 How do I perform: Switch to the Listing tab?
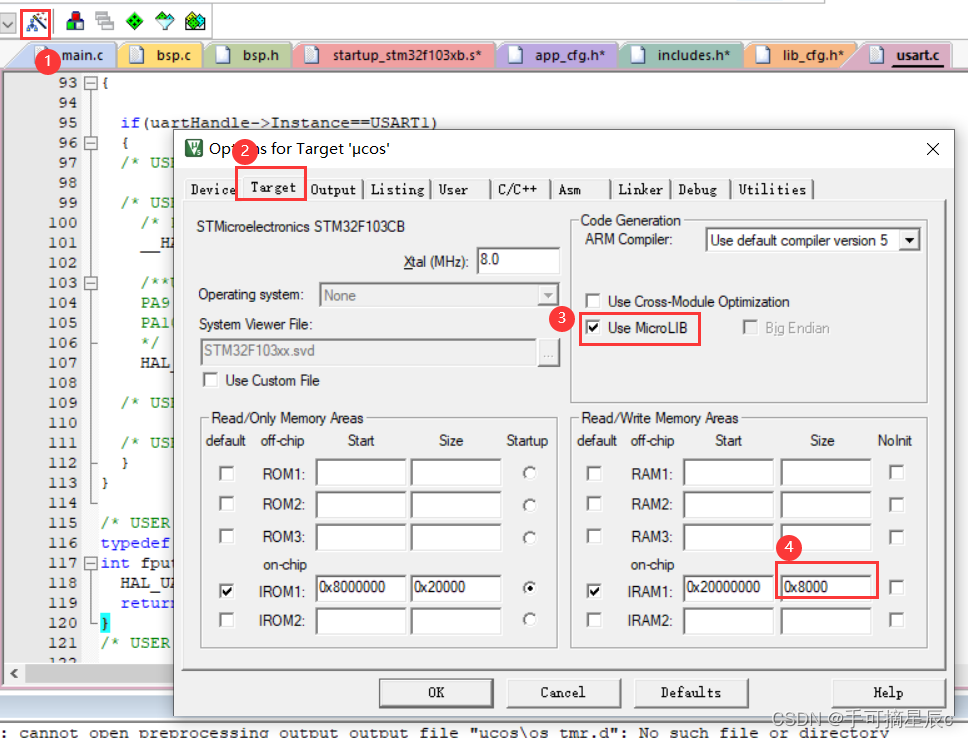(397, 190)
